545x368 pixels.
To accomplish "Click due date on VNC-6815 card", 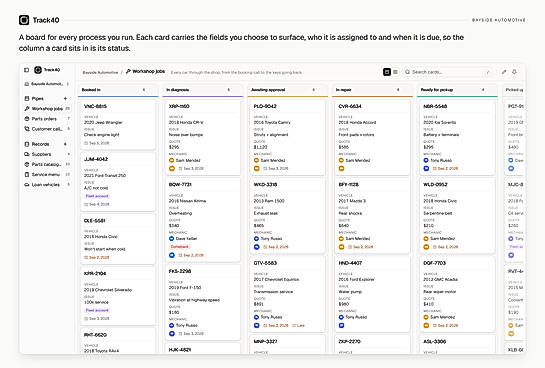I will tap(97, 143).
